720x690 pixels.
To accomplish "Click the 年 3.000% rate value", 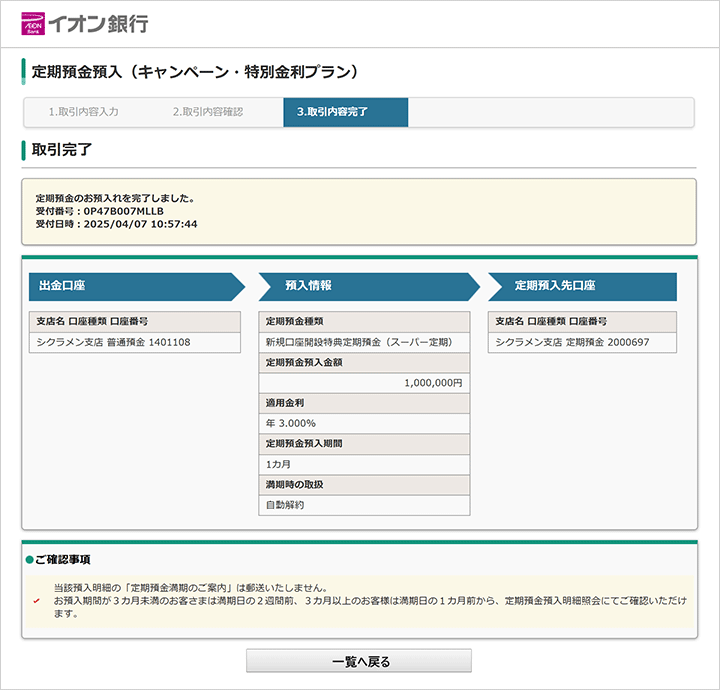I will point(291,423).
